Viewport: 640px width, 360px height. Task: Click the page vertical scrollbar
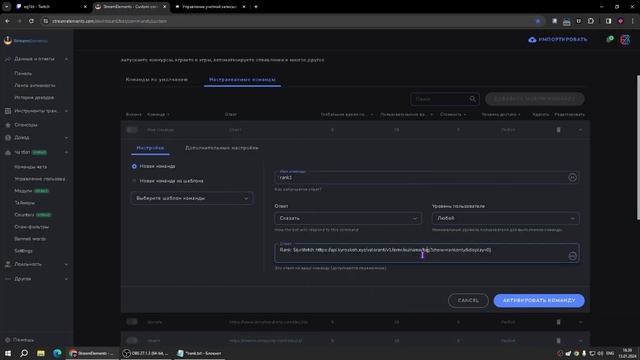click(x=638, y=148)
